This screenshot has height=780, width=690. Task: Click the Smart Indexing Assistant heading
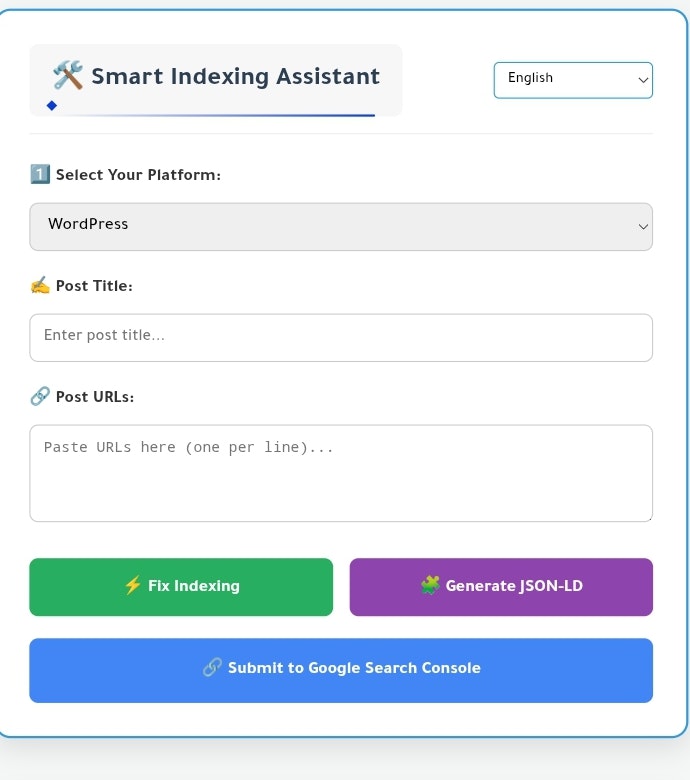(235, 76)
